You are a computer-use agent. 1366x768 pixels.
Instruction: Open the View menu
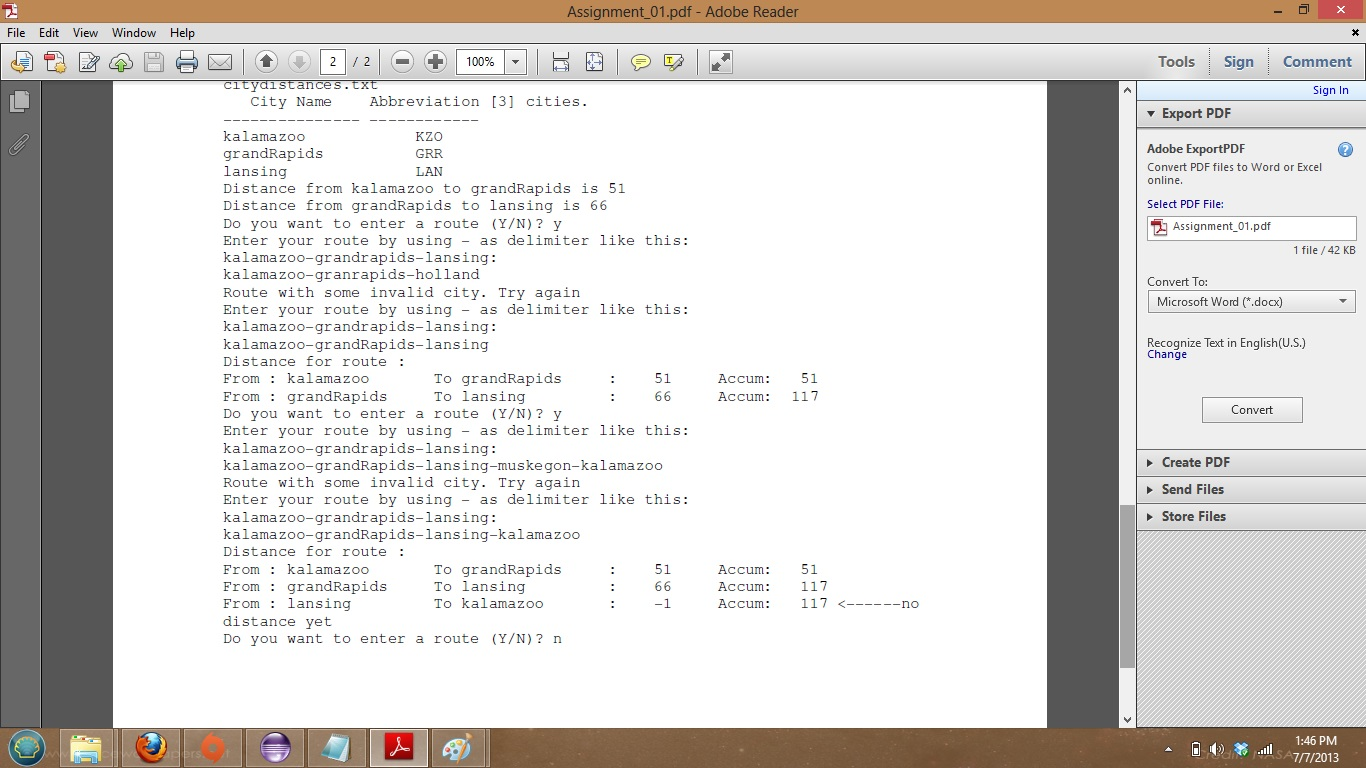coord(86,33)
